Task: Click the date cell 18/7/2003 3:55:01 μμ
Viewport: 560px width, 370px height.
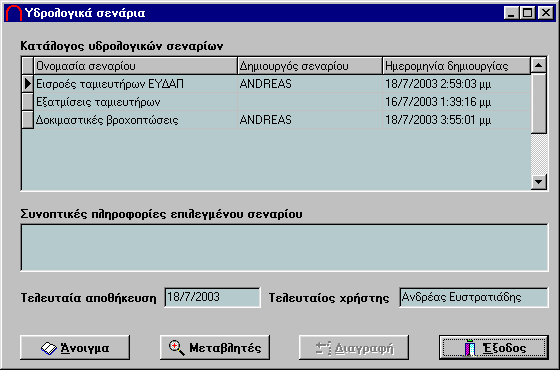Action: coord(457,120)
